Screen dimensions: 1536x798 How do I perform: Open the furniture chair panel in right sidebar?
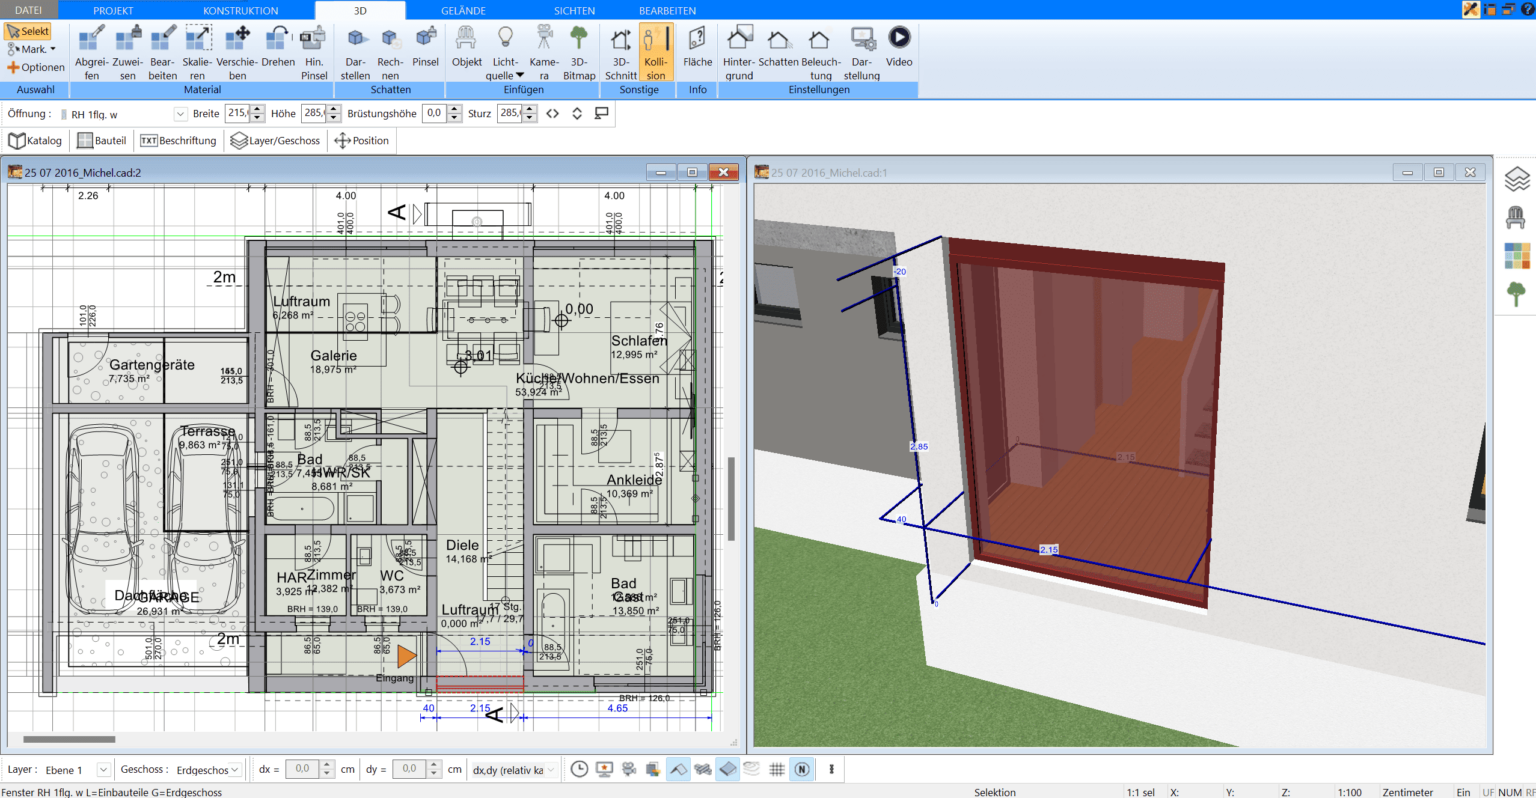1517,217
